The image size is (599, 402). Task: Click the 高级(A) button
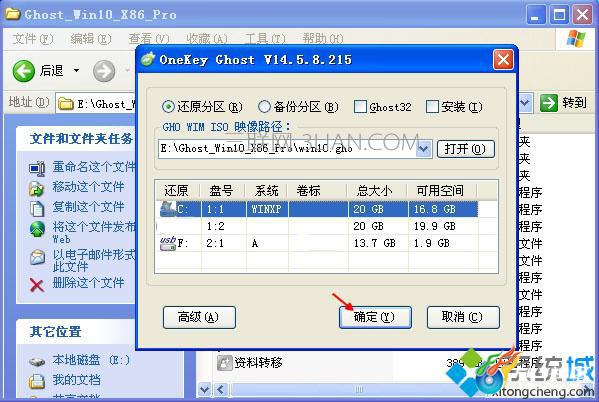[199, 317]
